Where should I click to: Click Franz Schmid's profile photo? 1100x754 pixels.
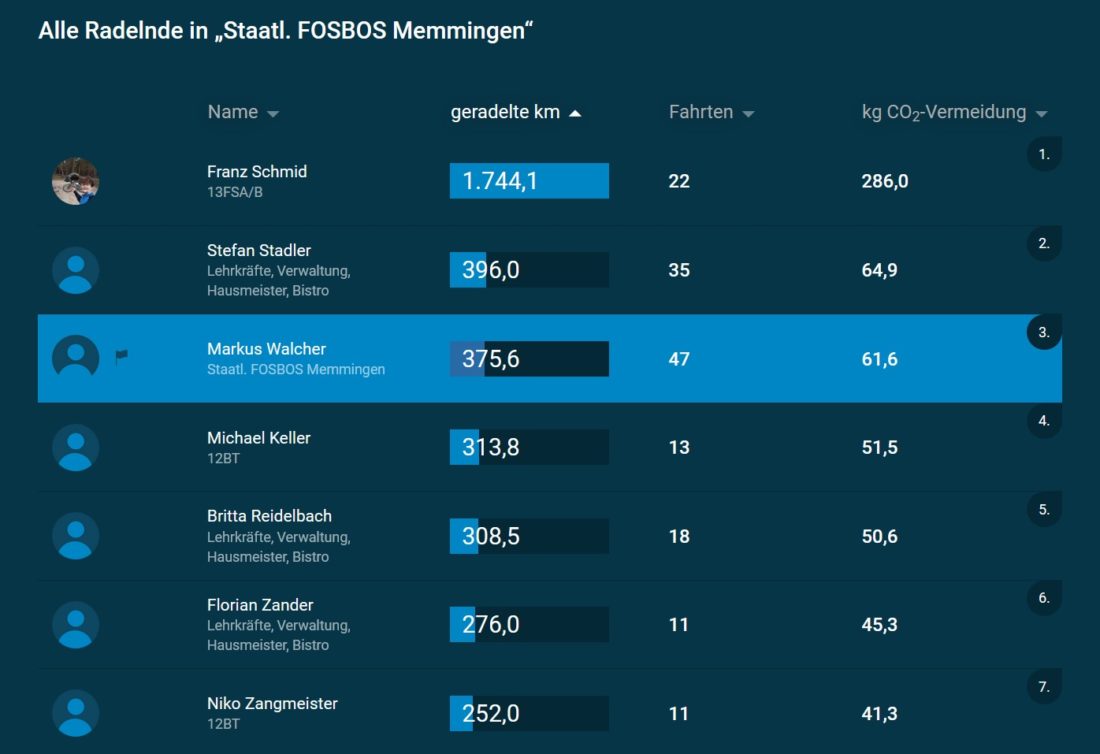point(76,181)
